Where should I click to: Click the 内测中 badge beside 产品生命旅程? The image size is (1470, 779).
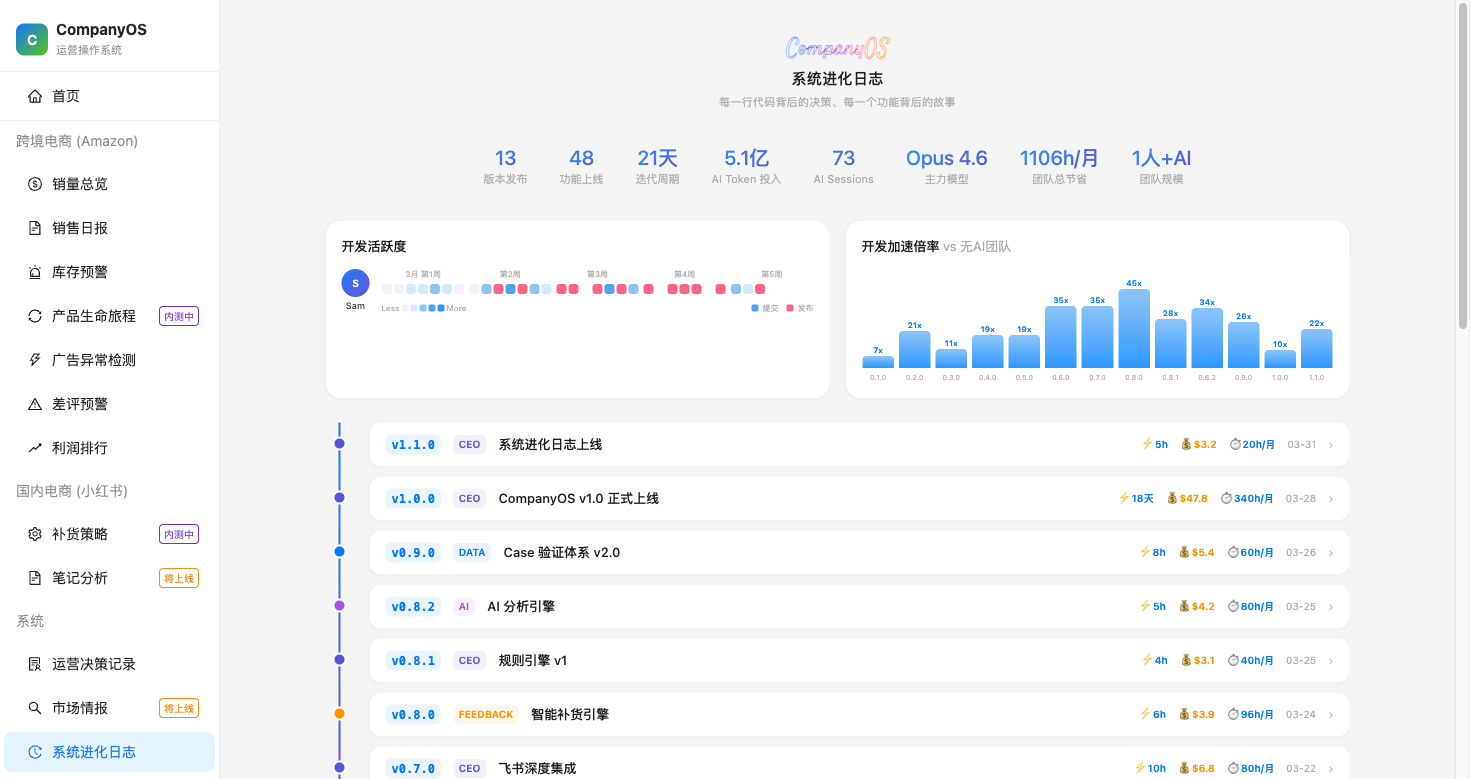click(179, 316)
